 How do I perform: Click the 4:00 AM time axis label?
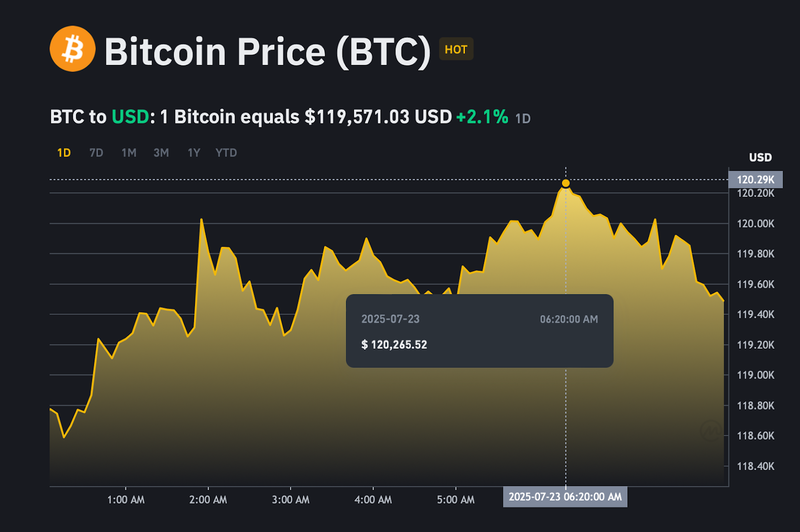point(372,497)
